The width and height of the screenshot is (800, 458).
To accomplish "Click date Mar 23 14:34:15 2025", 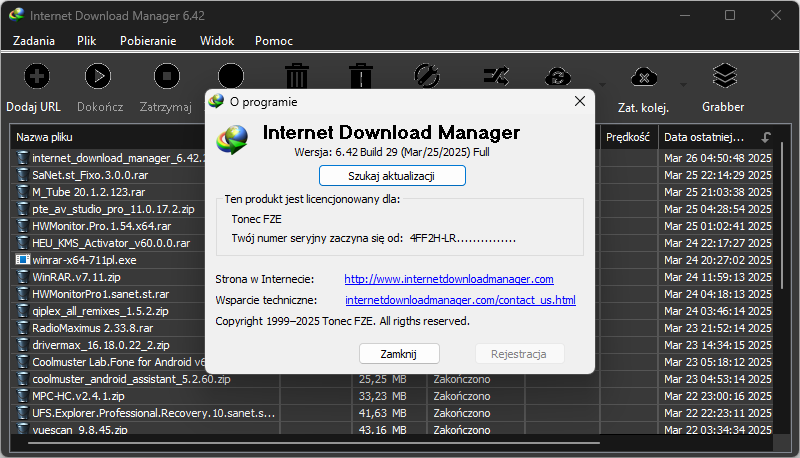I will click(718, 345).
